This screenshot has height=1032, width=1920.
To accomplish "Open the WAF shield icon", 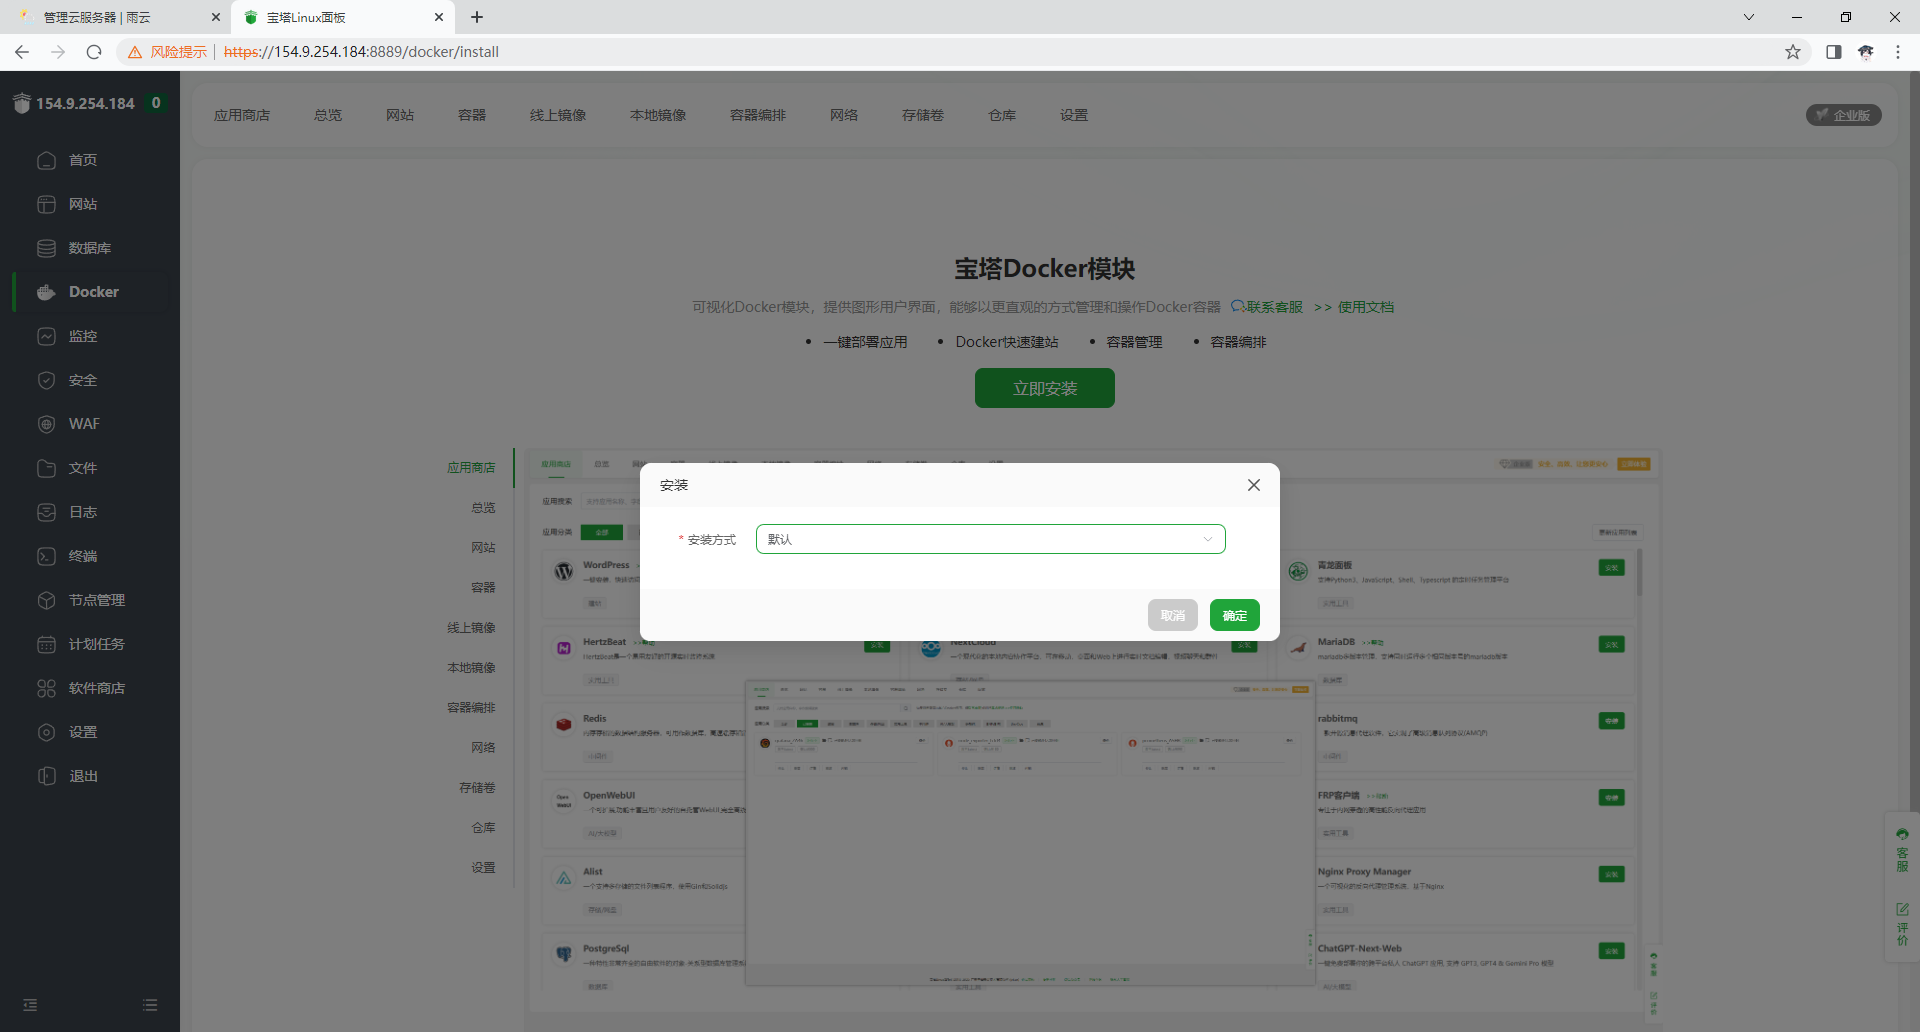I will tap(46, 424).
